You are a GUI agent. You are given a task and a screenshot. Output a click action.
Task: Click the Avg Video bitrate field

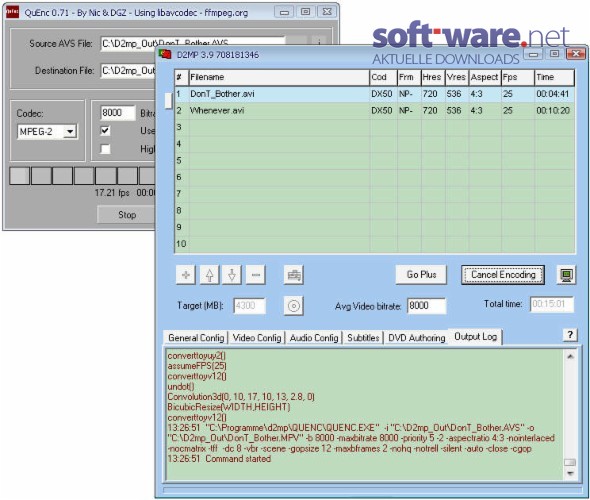pyautogui.click(x=427, y=305)
